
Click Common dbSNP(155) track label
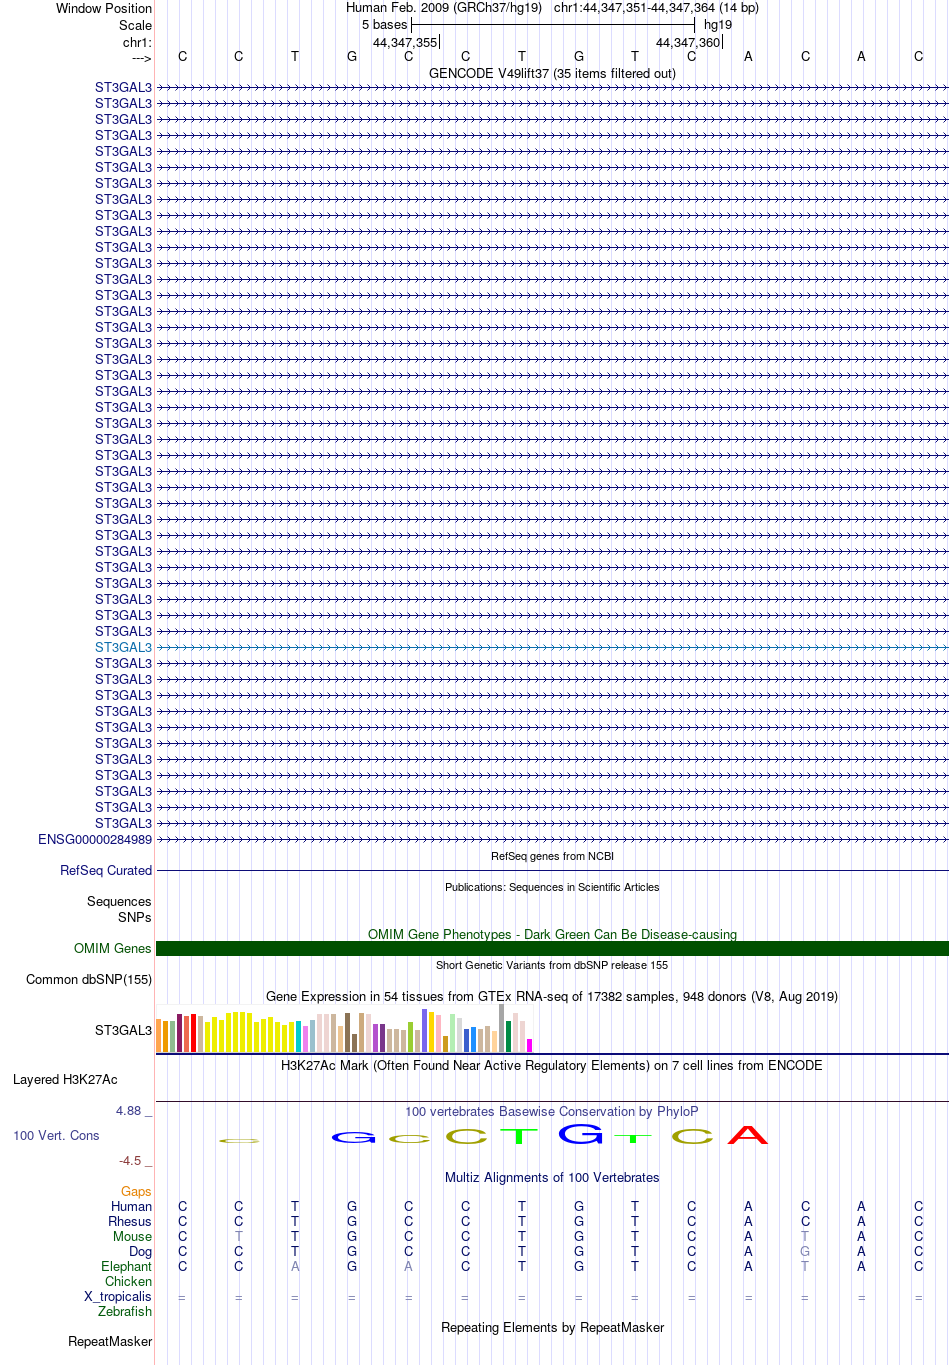coord(89,979)
